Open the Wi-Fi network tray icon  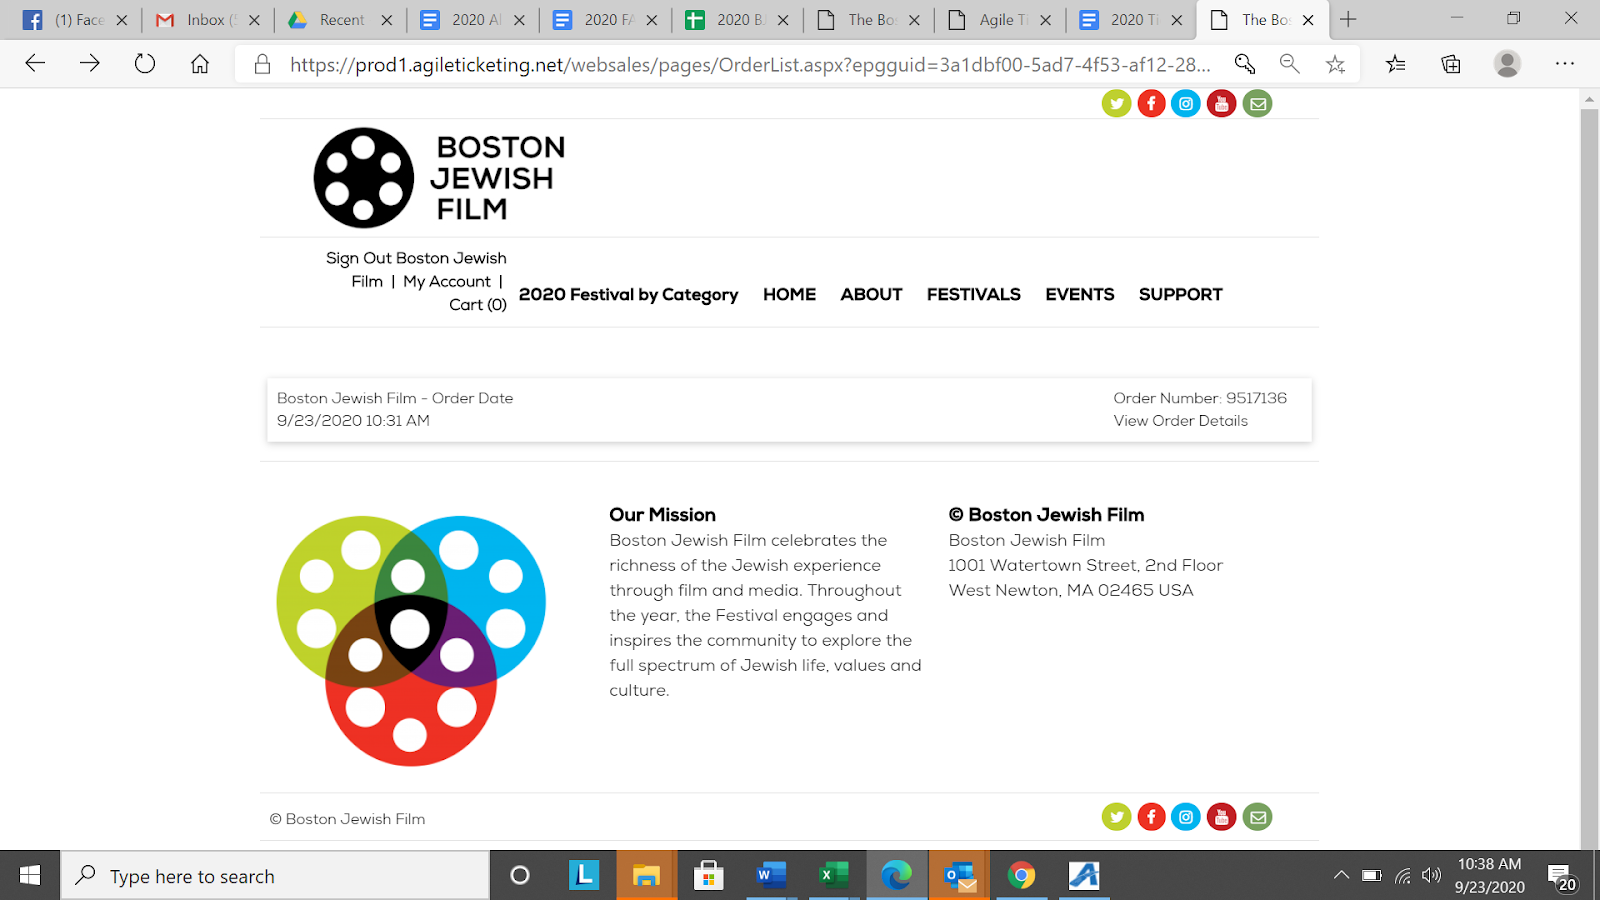pyautogui.click(x=1403, y=876)
